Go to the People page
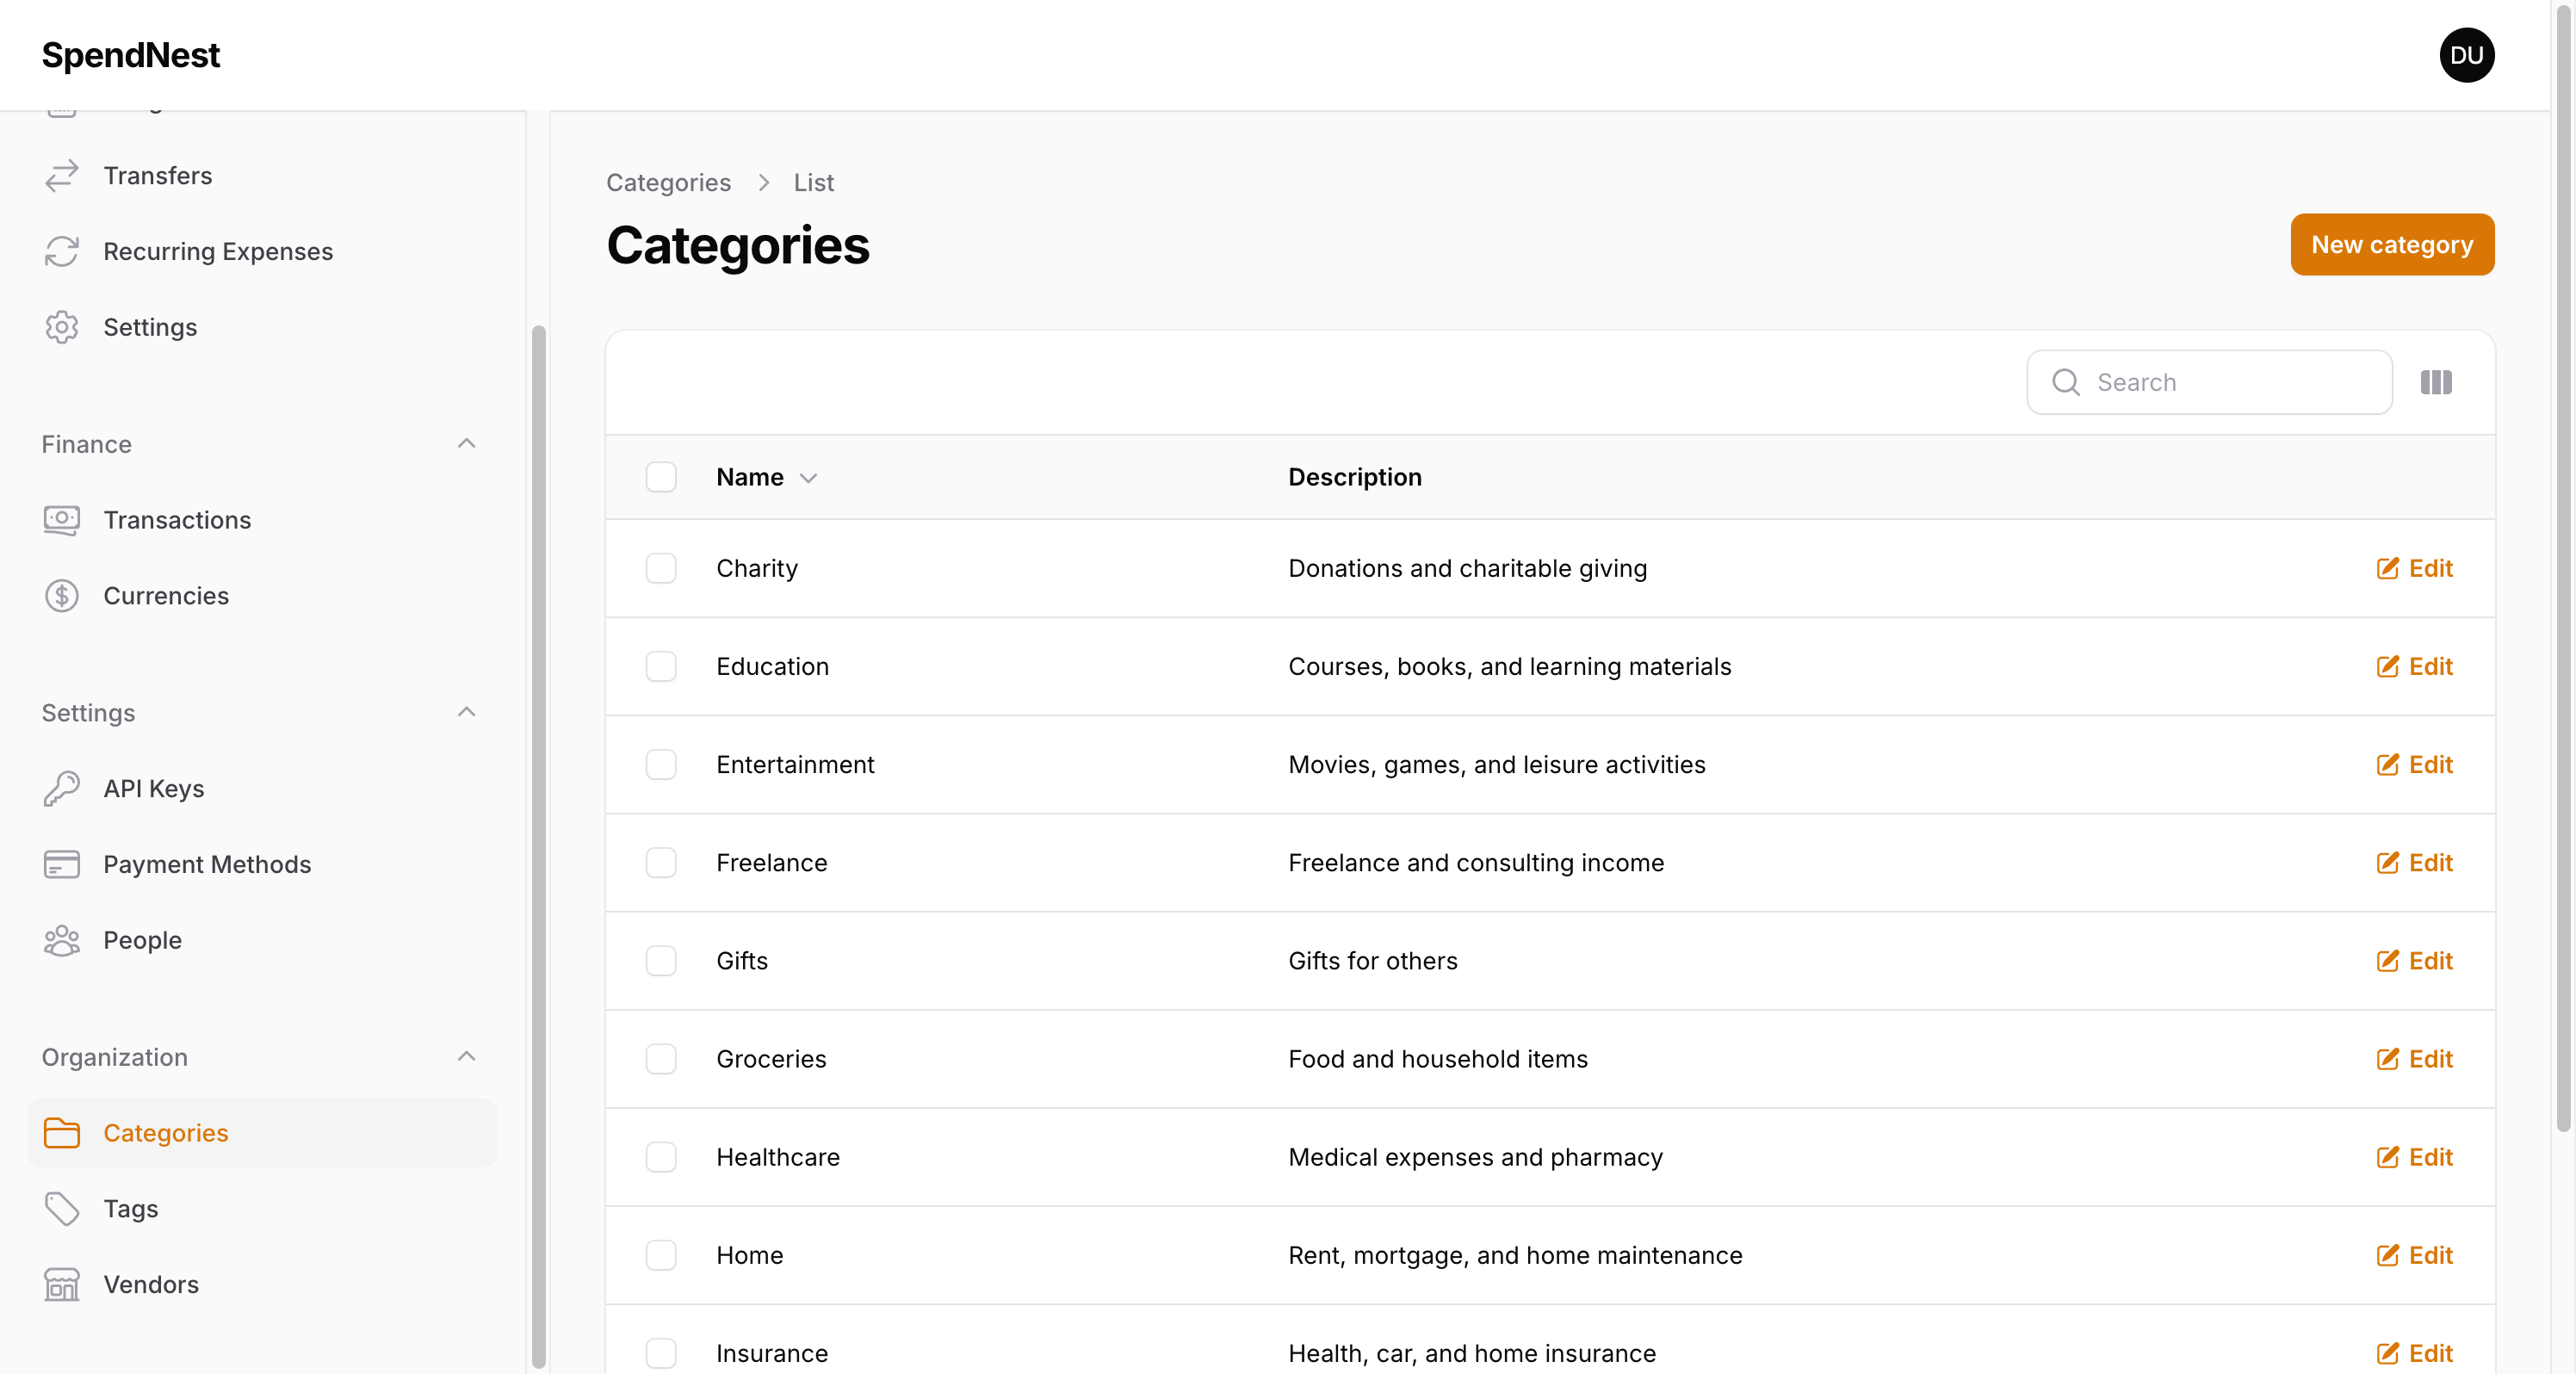Viewport: 2576px width, 1374px height. coord(142,939)
